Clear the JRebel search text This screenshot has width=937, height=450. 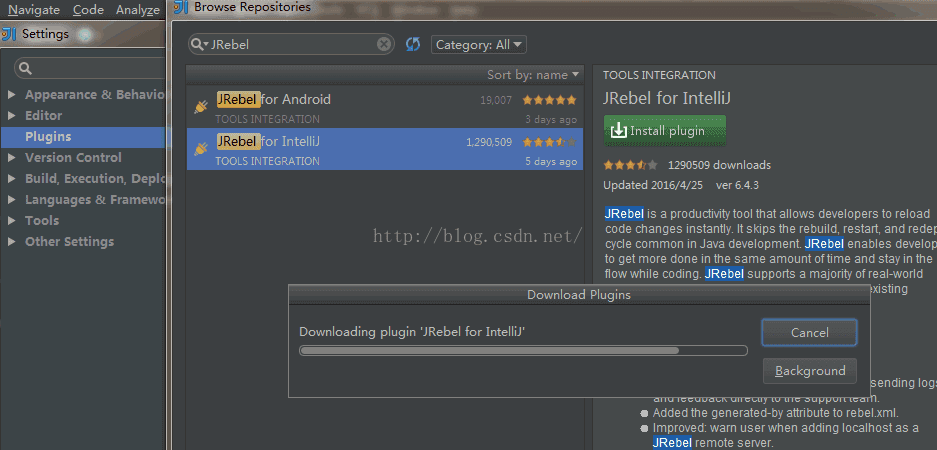[384, 44]
